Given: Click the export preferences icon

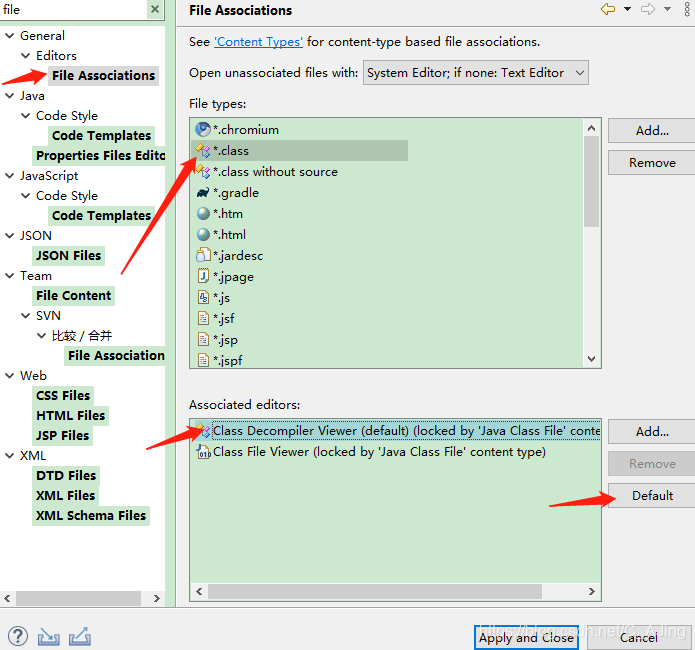Looking at the screenshot, I should coord(80,637).
